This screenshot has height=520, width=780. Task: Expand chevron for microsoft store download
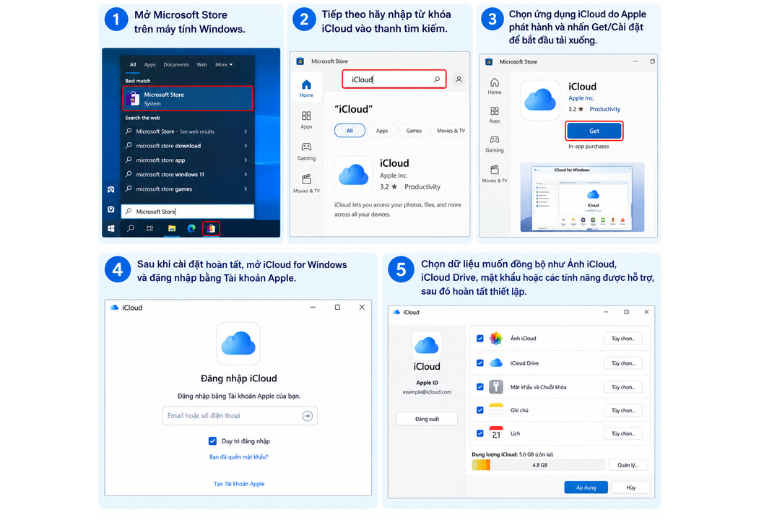(x=246, y=146)
